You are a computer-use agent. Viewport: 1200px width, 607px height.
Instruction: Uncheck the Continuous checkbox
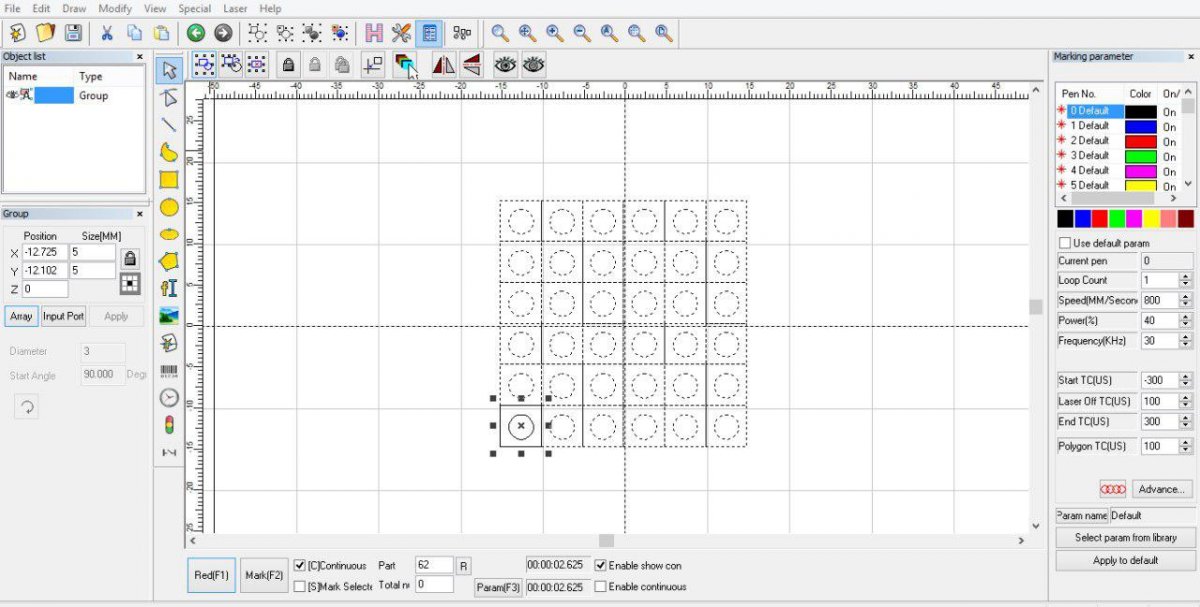click(300, 566)
